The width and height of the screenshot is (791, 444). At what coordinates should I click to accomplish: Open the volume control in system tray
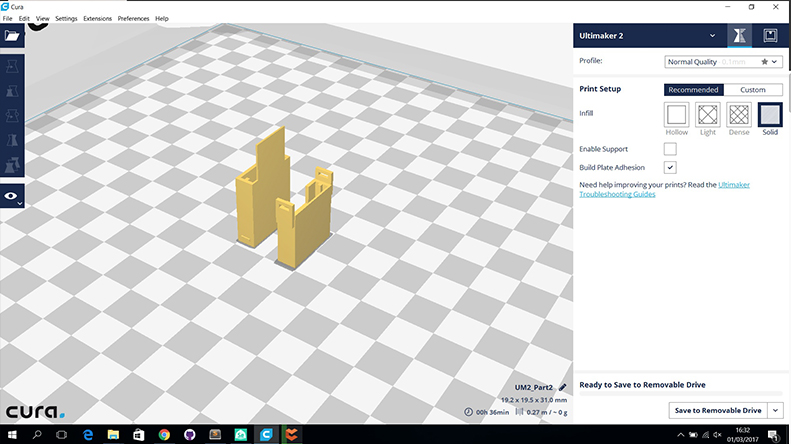pos(717,434)
